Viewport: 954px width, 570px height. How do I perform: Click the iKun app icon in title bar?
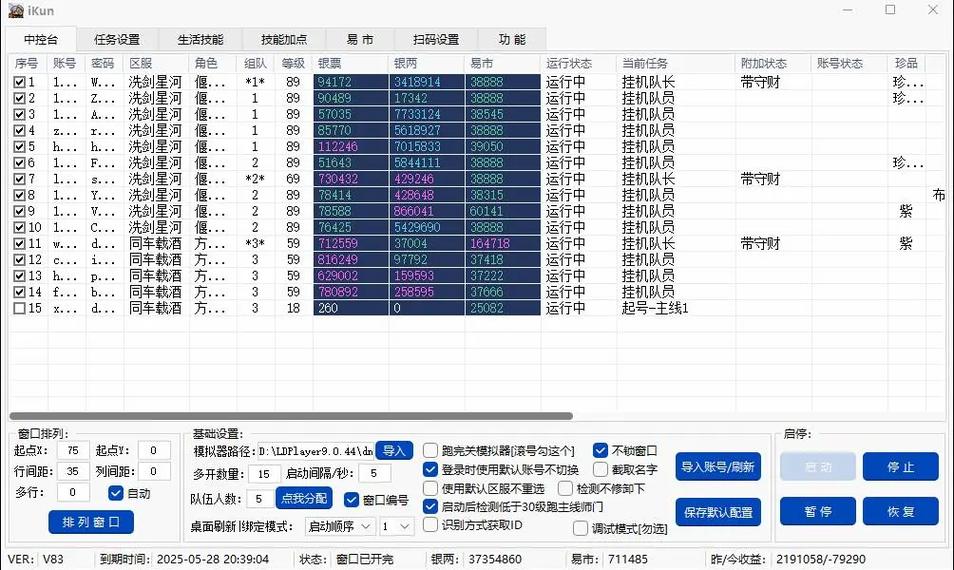point(16,10)
